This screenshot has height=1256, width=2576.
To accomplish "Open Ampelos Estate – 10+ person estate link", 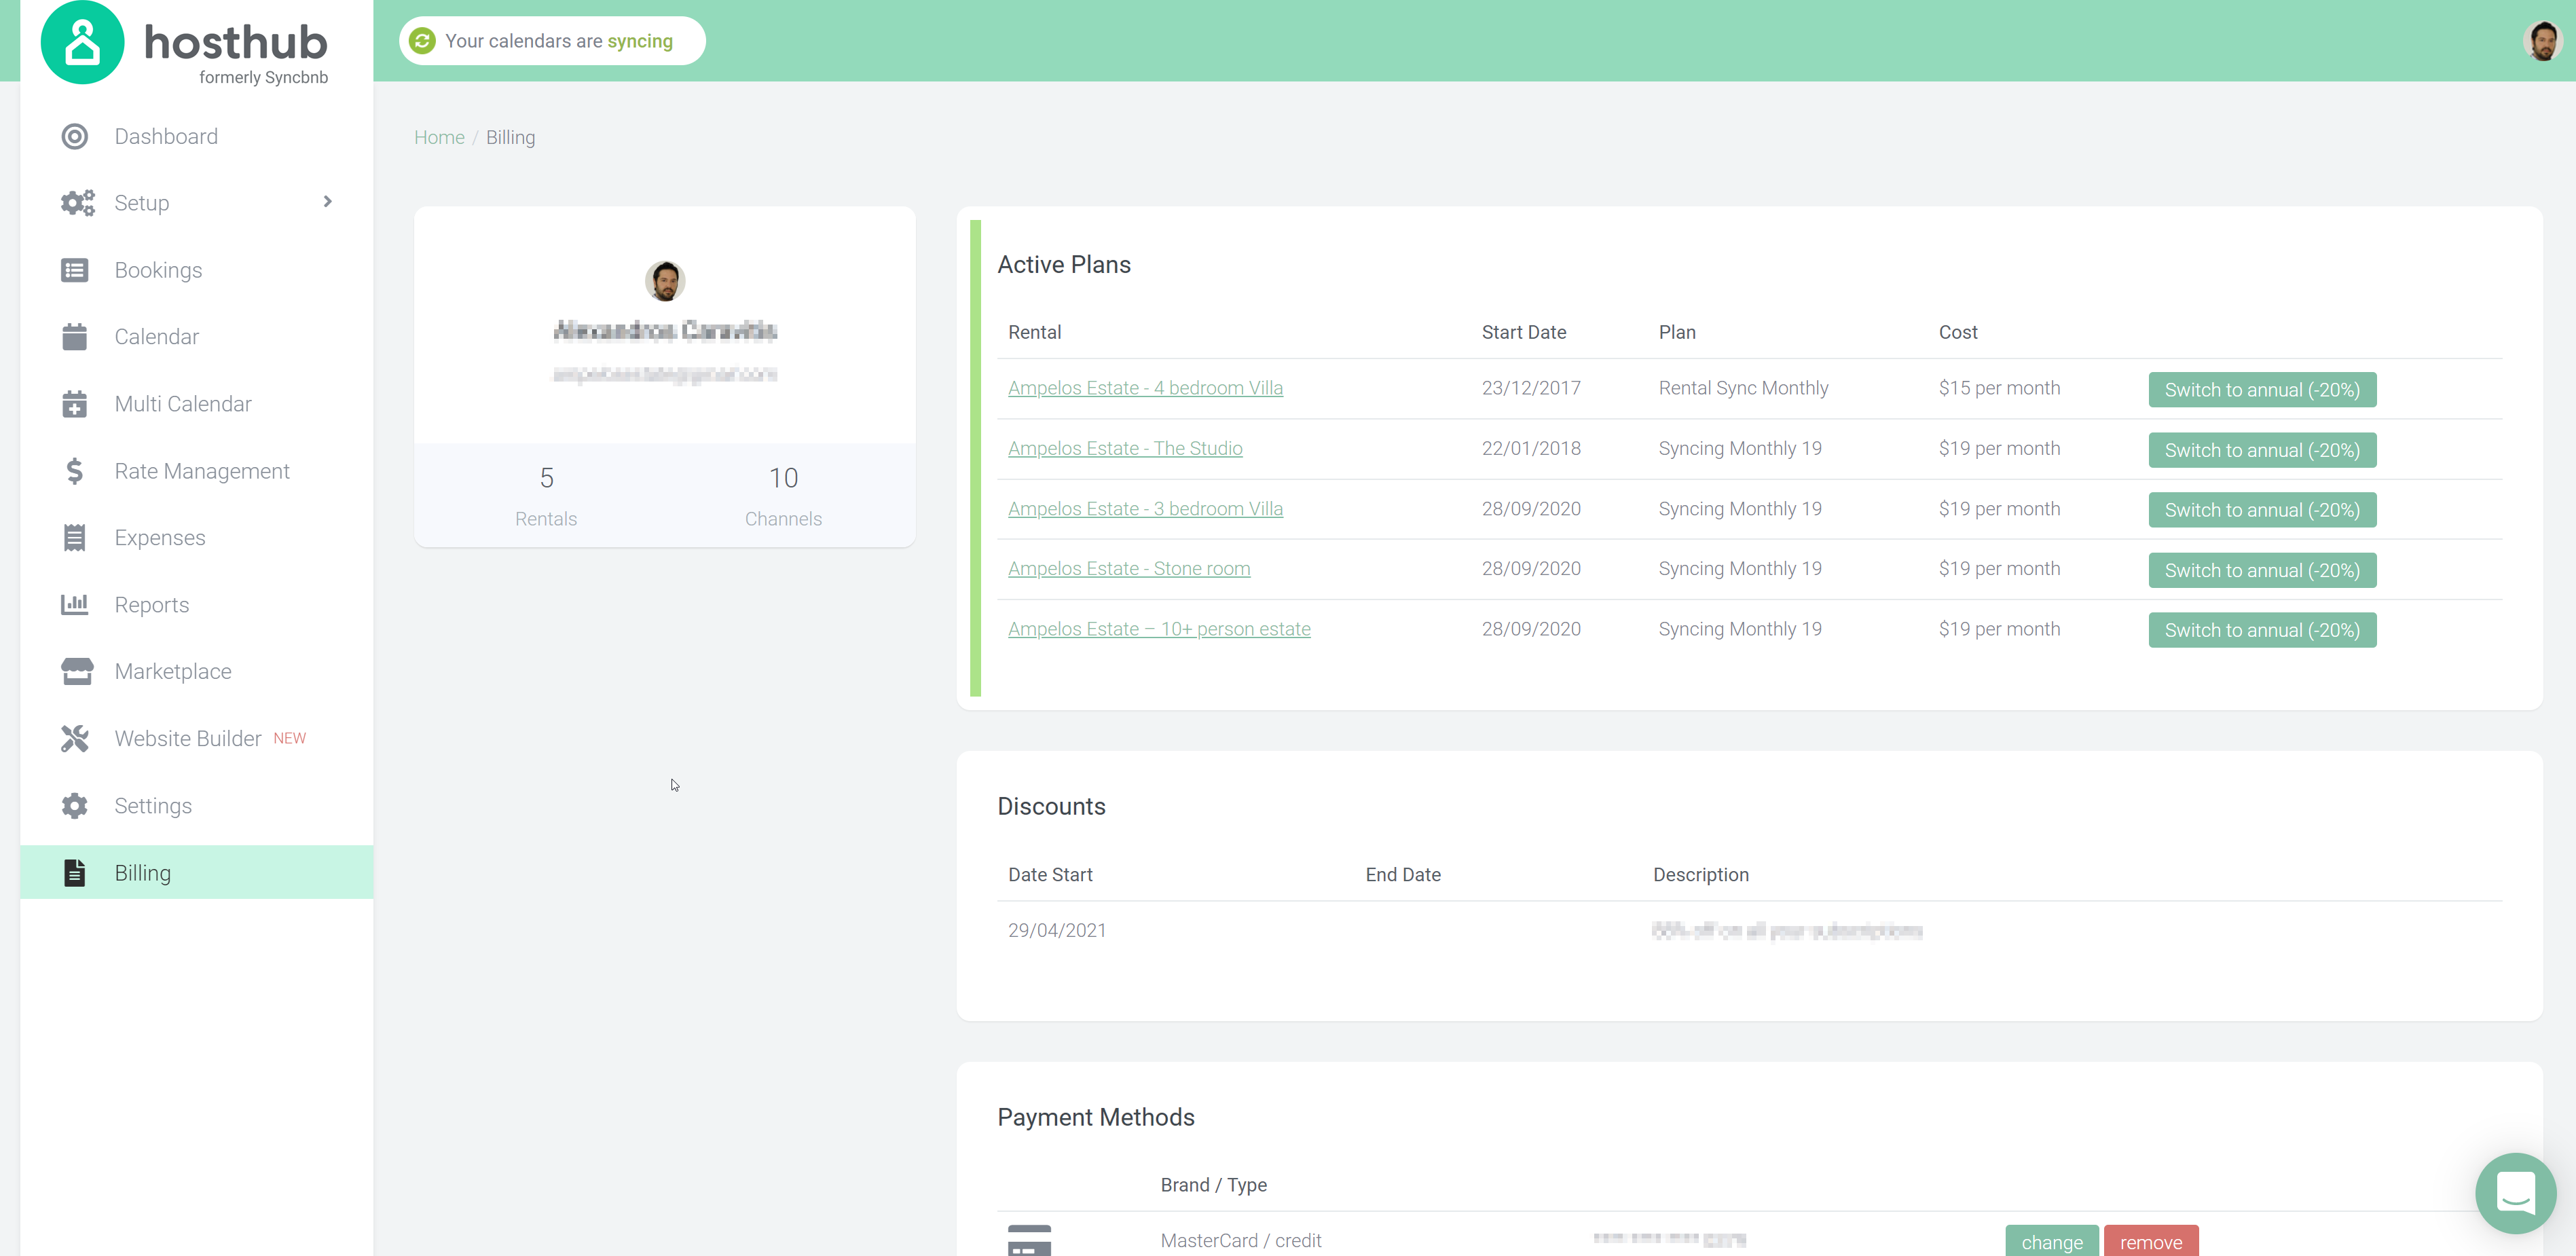I will [1159, 629].
